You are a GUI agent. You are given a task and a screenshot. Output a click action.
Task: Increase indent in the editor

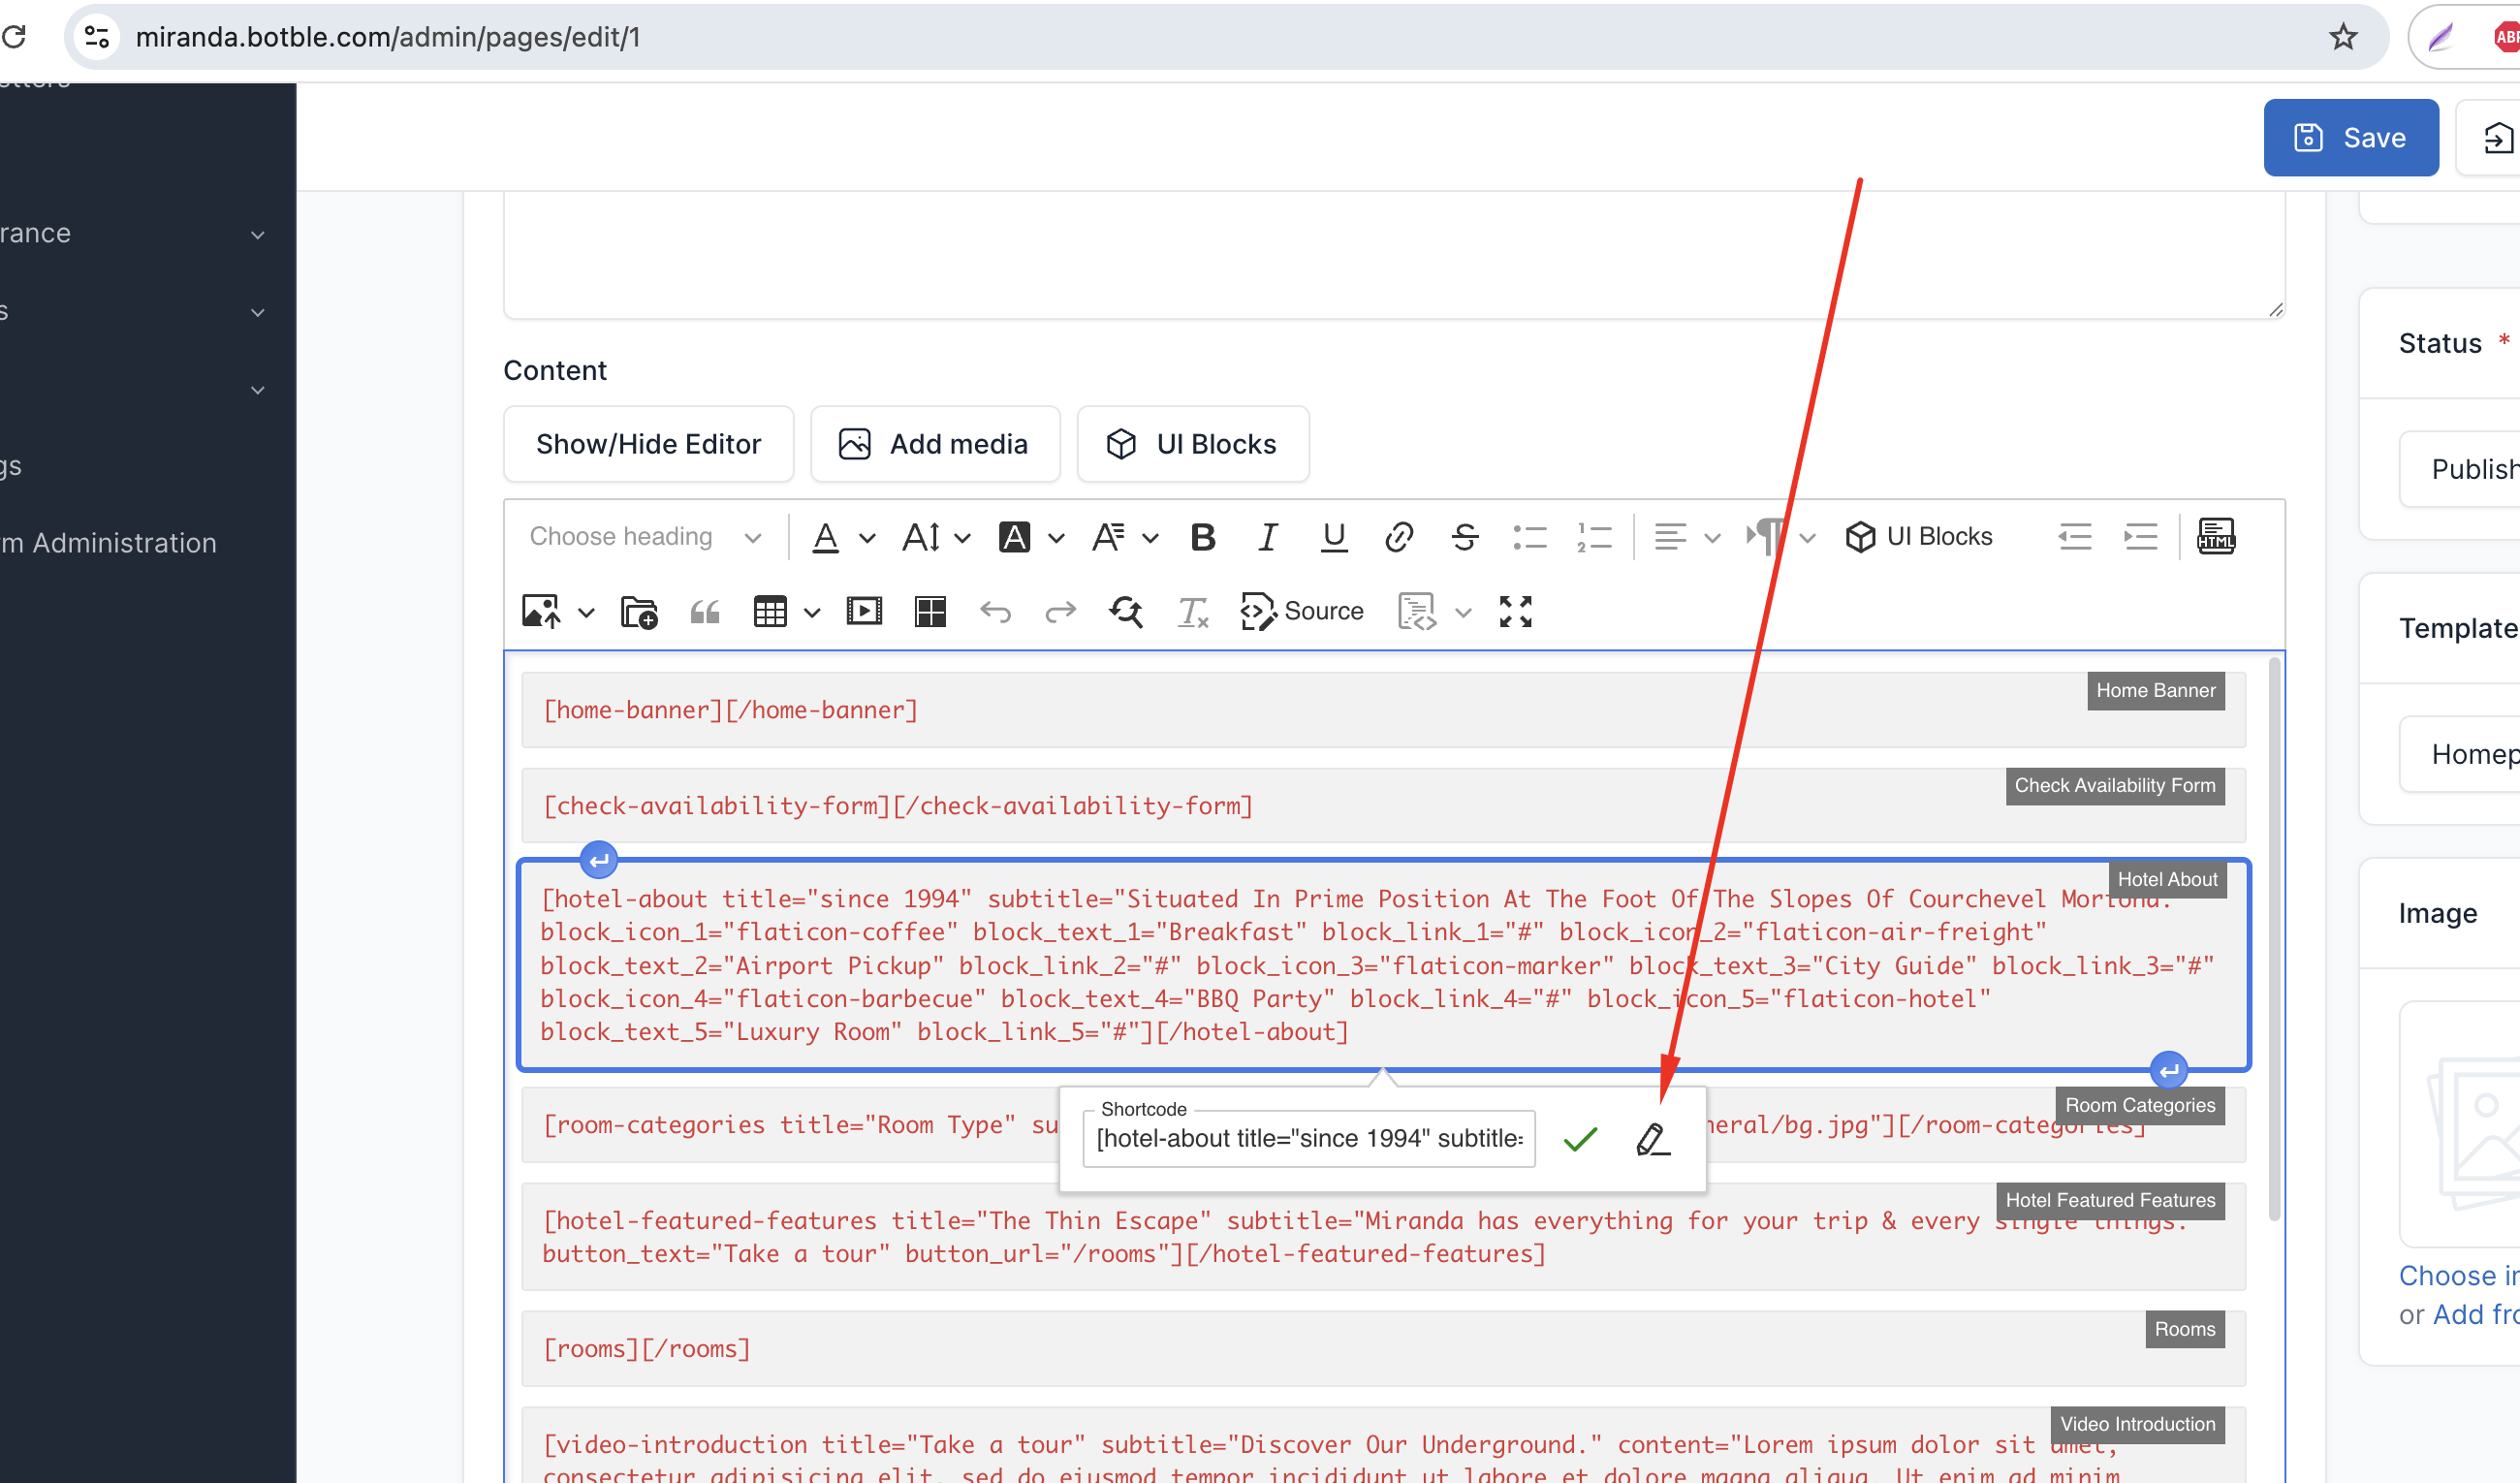[x=2141, y=537]
